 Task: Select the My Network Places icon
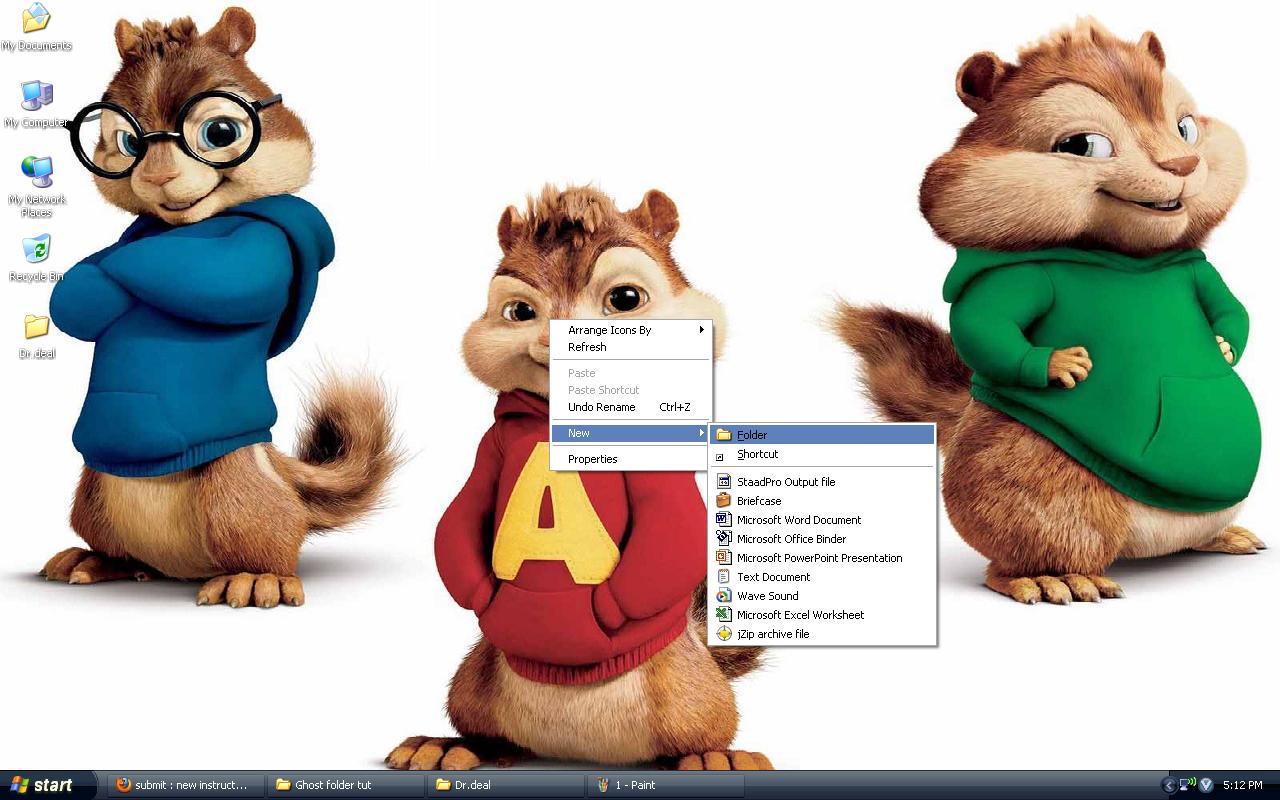click(36, 186)
